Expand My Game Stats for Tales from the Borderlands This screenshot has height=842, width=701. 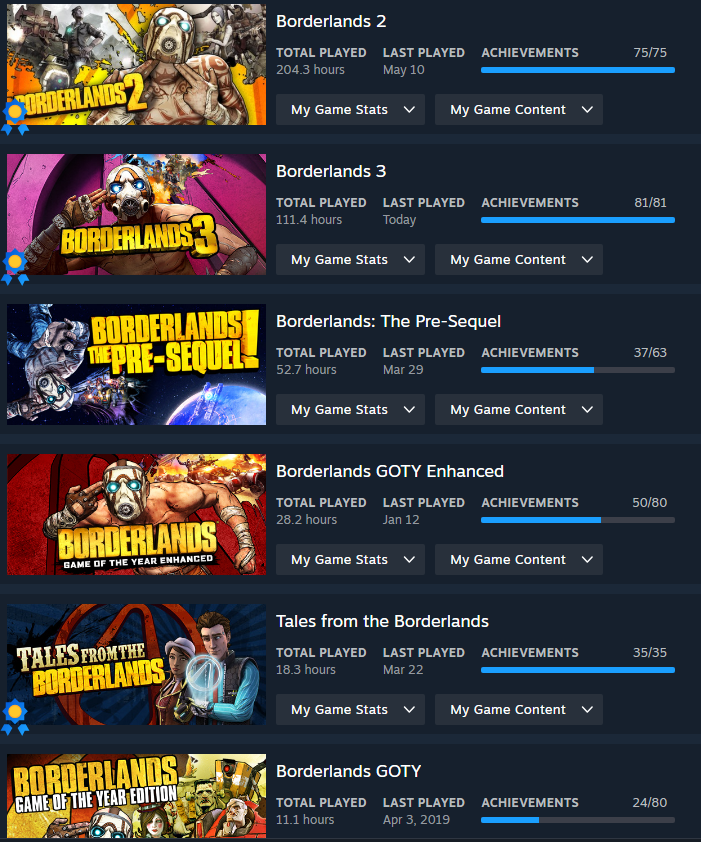[x=350, y=710]
